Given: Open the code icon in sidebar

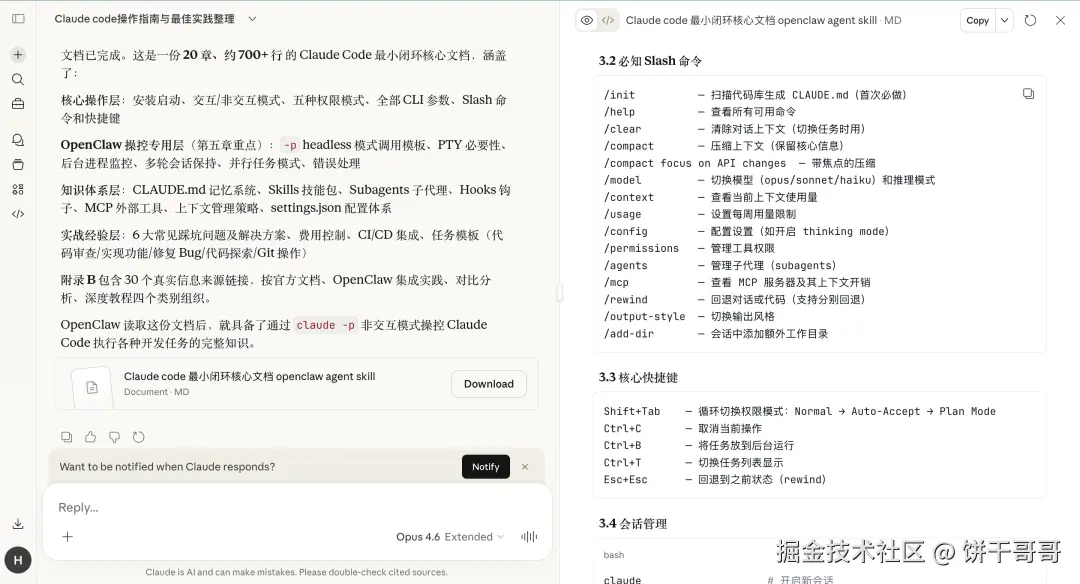Looking at the screenshot, I should coord(18,214).
